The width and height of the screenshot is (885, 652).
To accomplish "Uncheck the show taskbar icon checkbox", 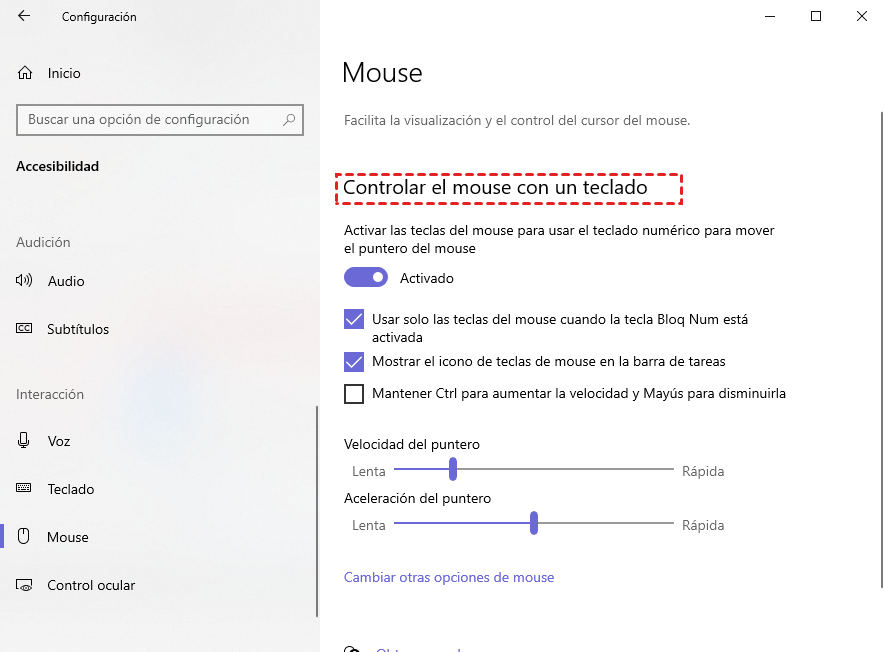I will click(x=354, y=361).
